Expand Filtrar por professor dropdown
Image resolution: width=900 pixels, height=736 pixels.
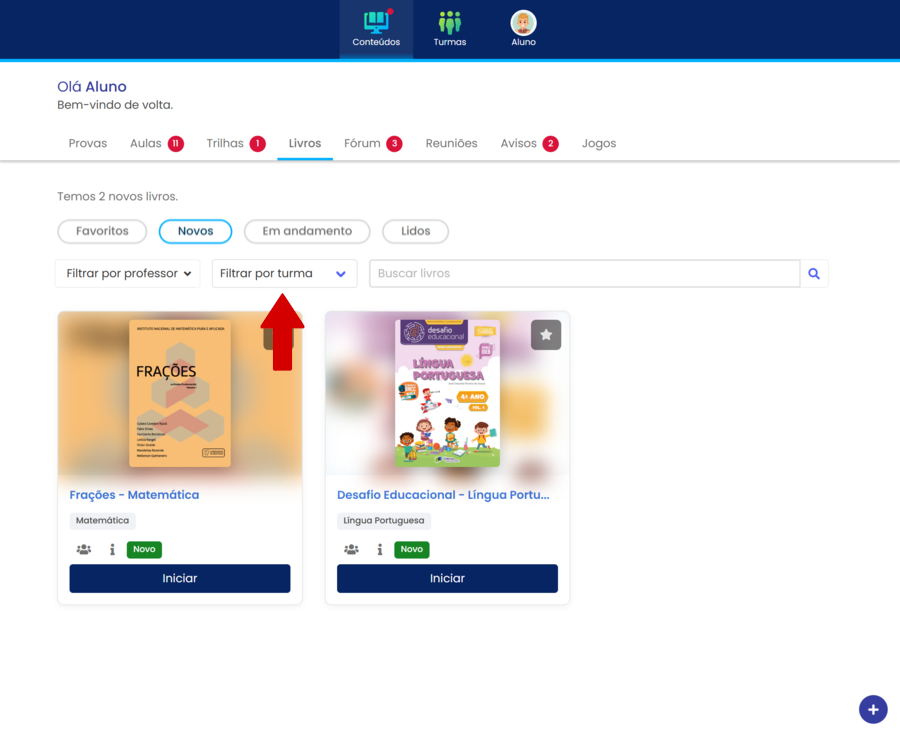click(x=128, y=273)
